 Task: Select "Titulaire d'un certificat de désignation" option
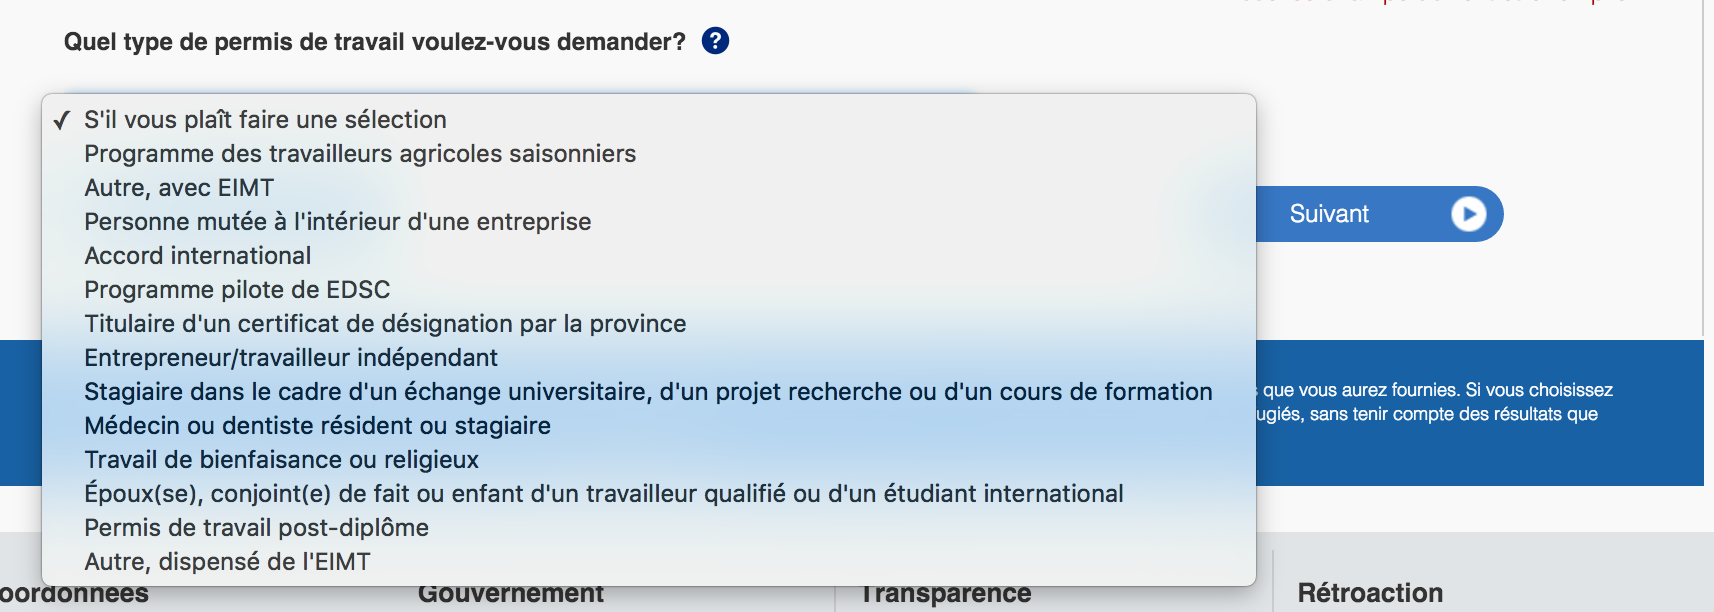(x=385, y=324)
